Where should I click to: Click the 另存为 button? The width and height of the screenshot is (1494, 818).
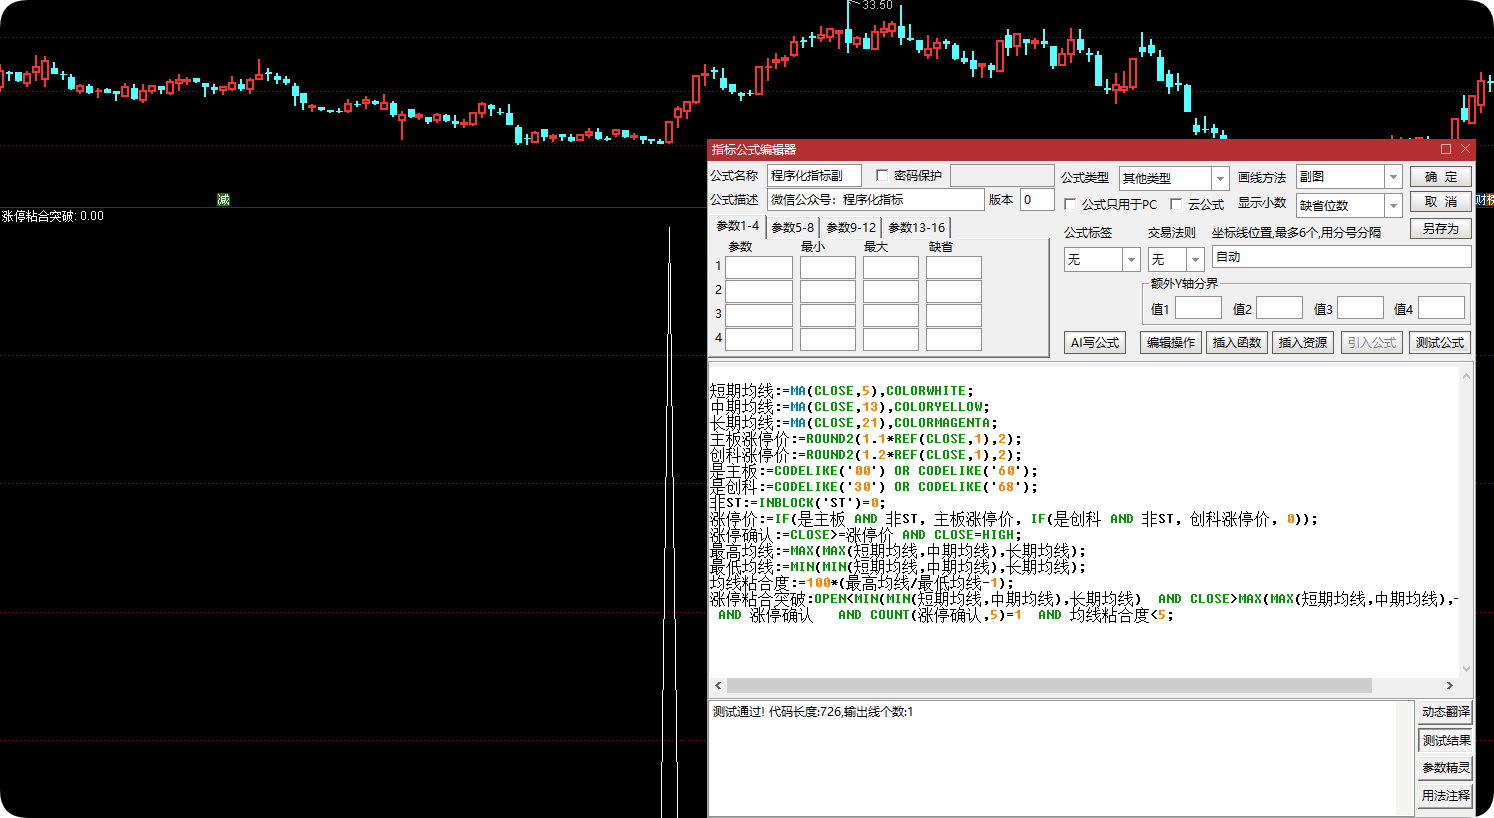pyautogui.click(x=1441, y=229)
